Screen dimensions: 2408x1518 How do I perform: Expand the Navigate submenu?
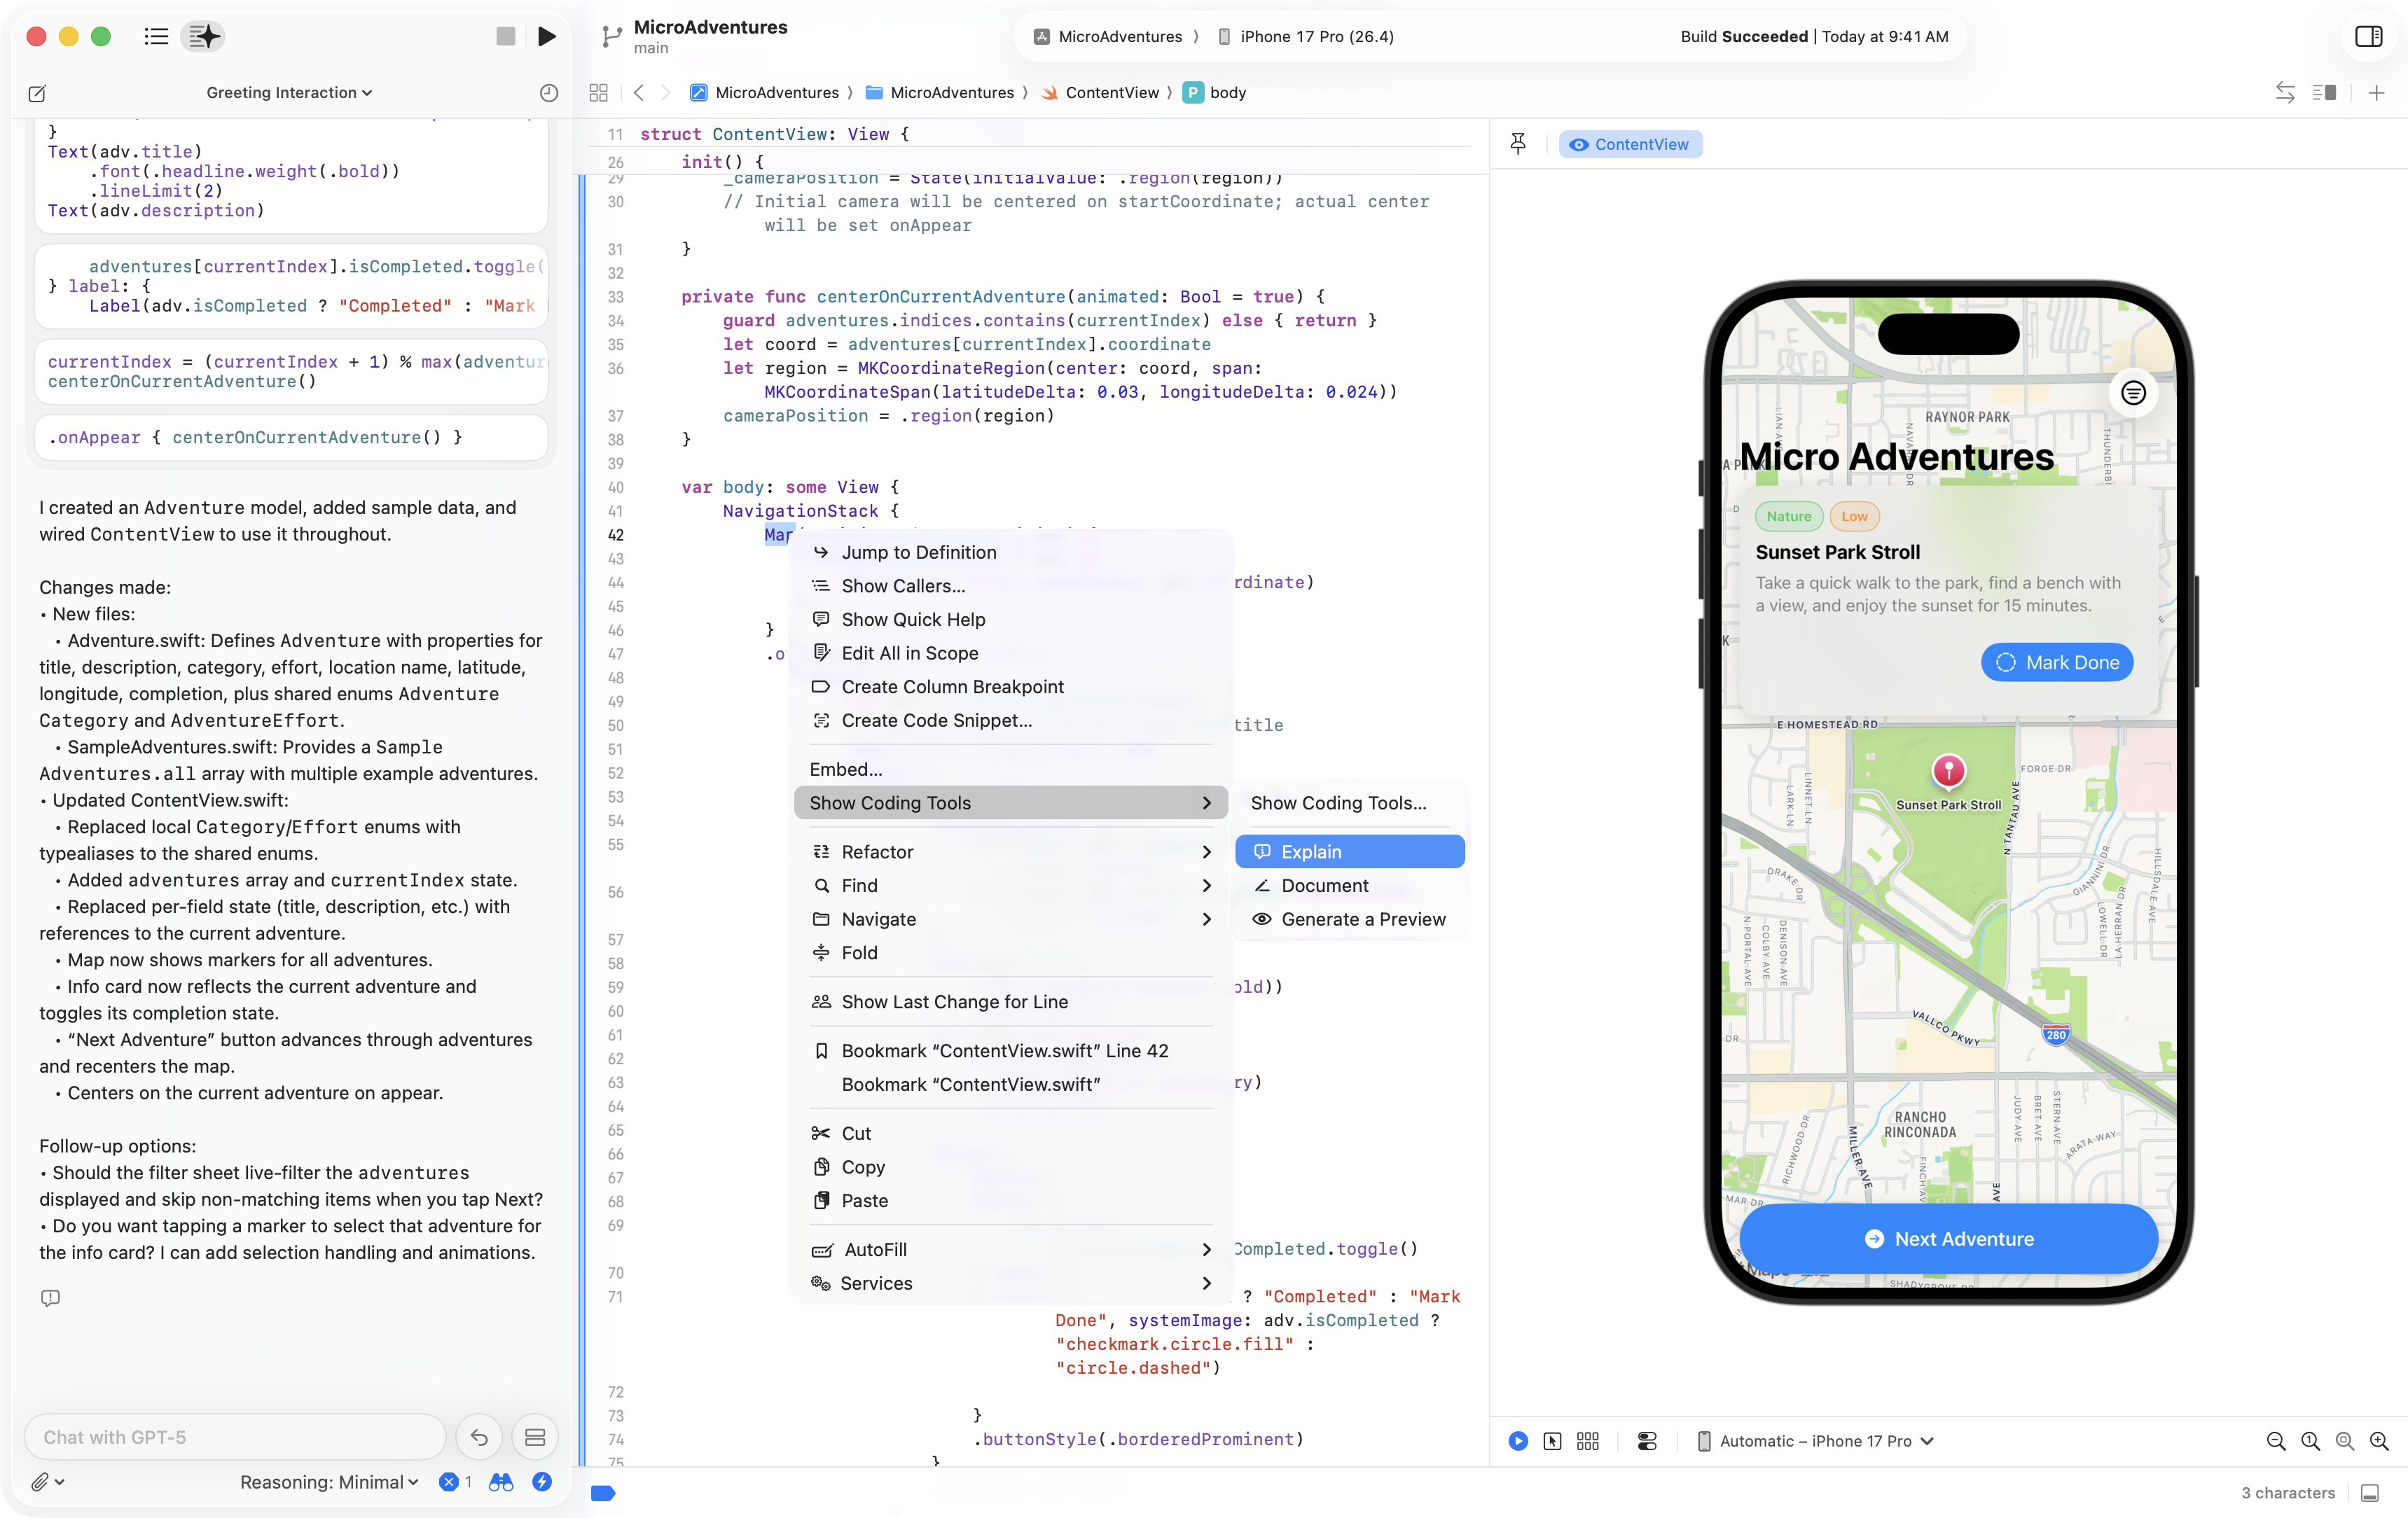pyautogui.click(x=1010, y=919)
